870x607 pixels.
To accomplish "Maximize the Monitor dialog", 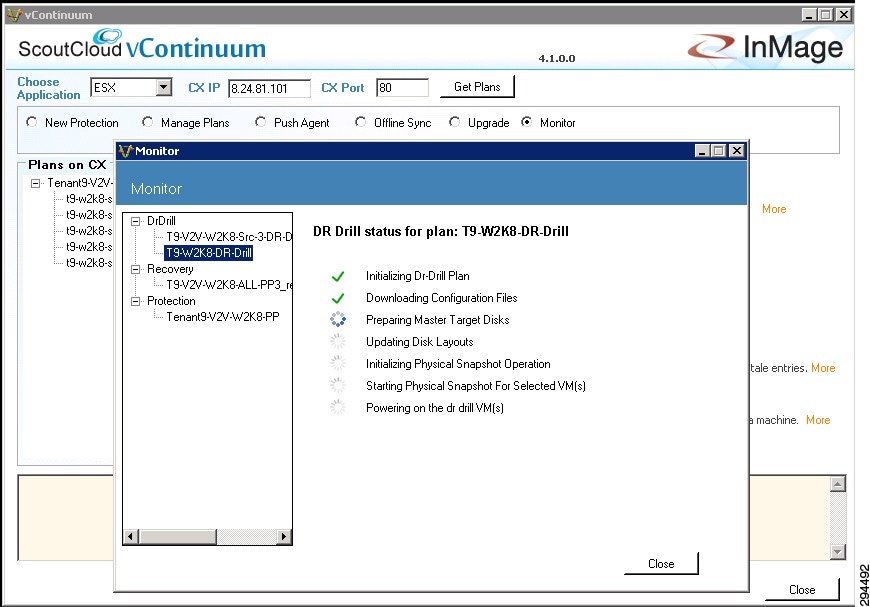I will coord(719,151).
